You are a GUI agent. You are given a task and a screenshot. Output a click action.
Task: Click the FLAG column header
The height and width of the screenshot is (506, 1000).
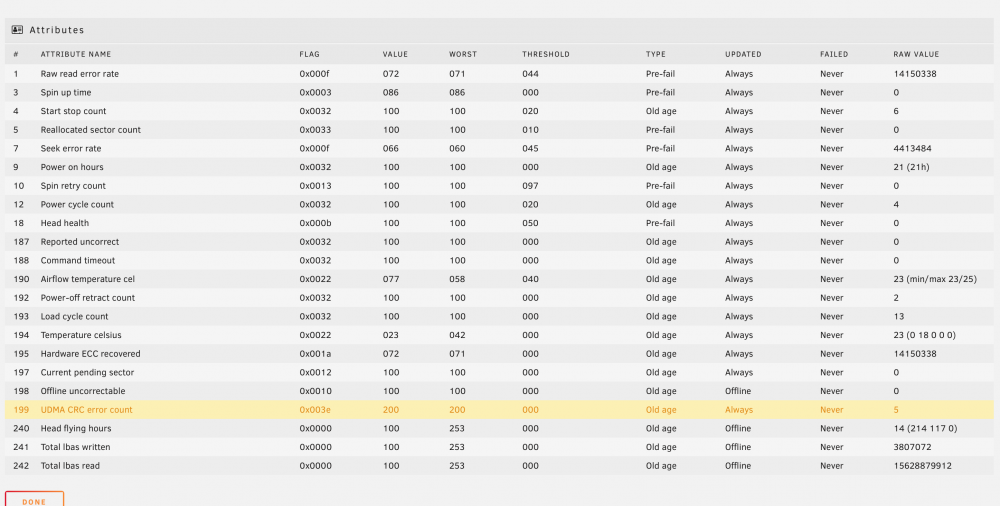click(x=309, y=54)
